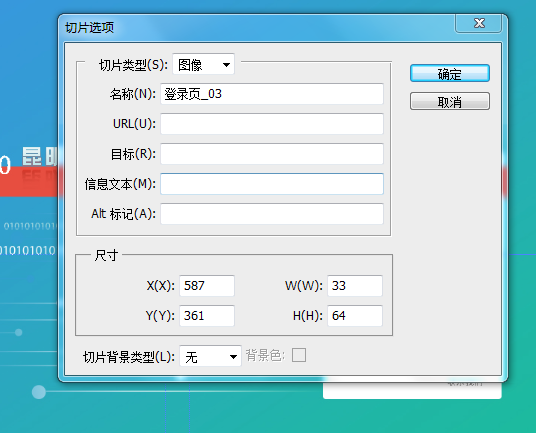Click the 信息文本(M) input field

tap(272, 184)
